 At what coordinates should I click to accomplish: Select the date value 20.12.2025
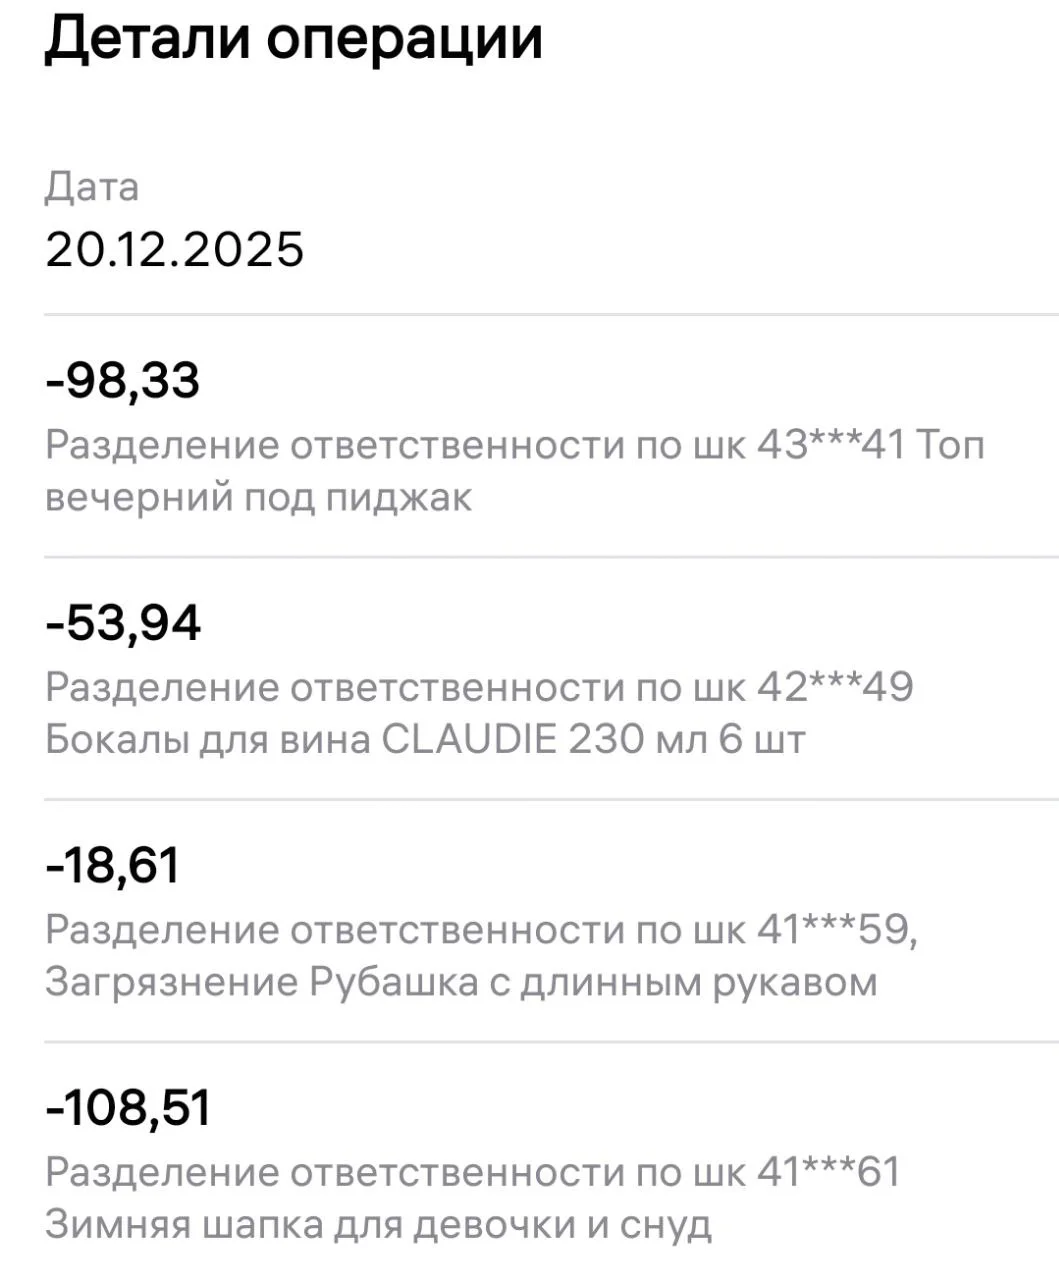point(174,249)
